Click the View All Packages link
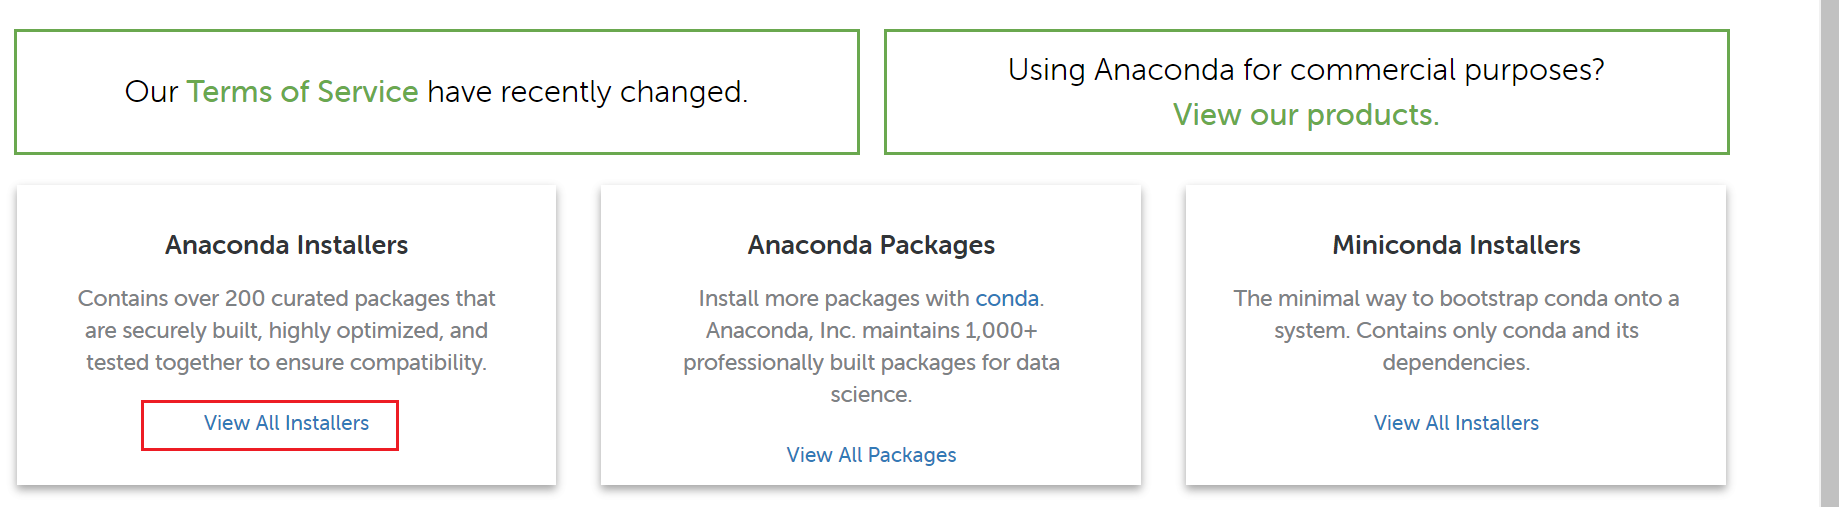 (871, 455)
